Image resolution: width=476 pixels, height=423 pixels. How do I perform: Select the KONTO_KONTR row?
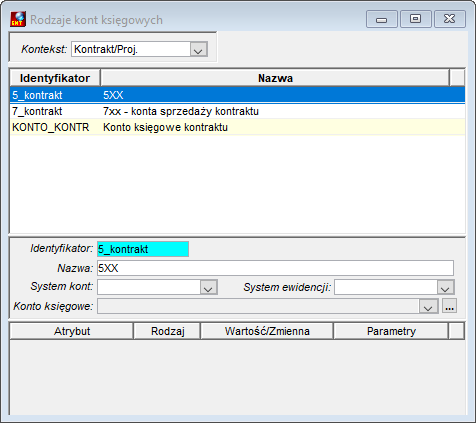(237, 127)
